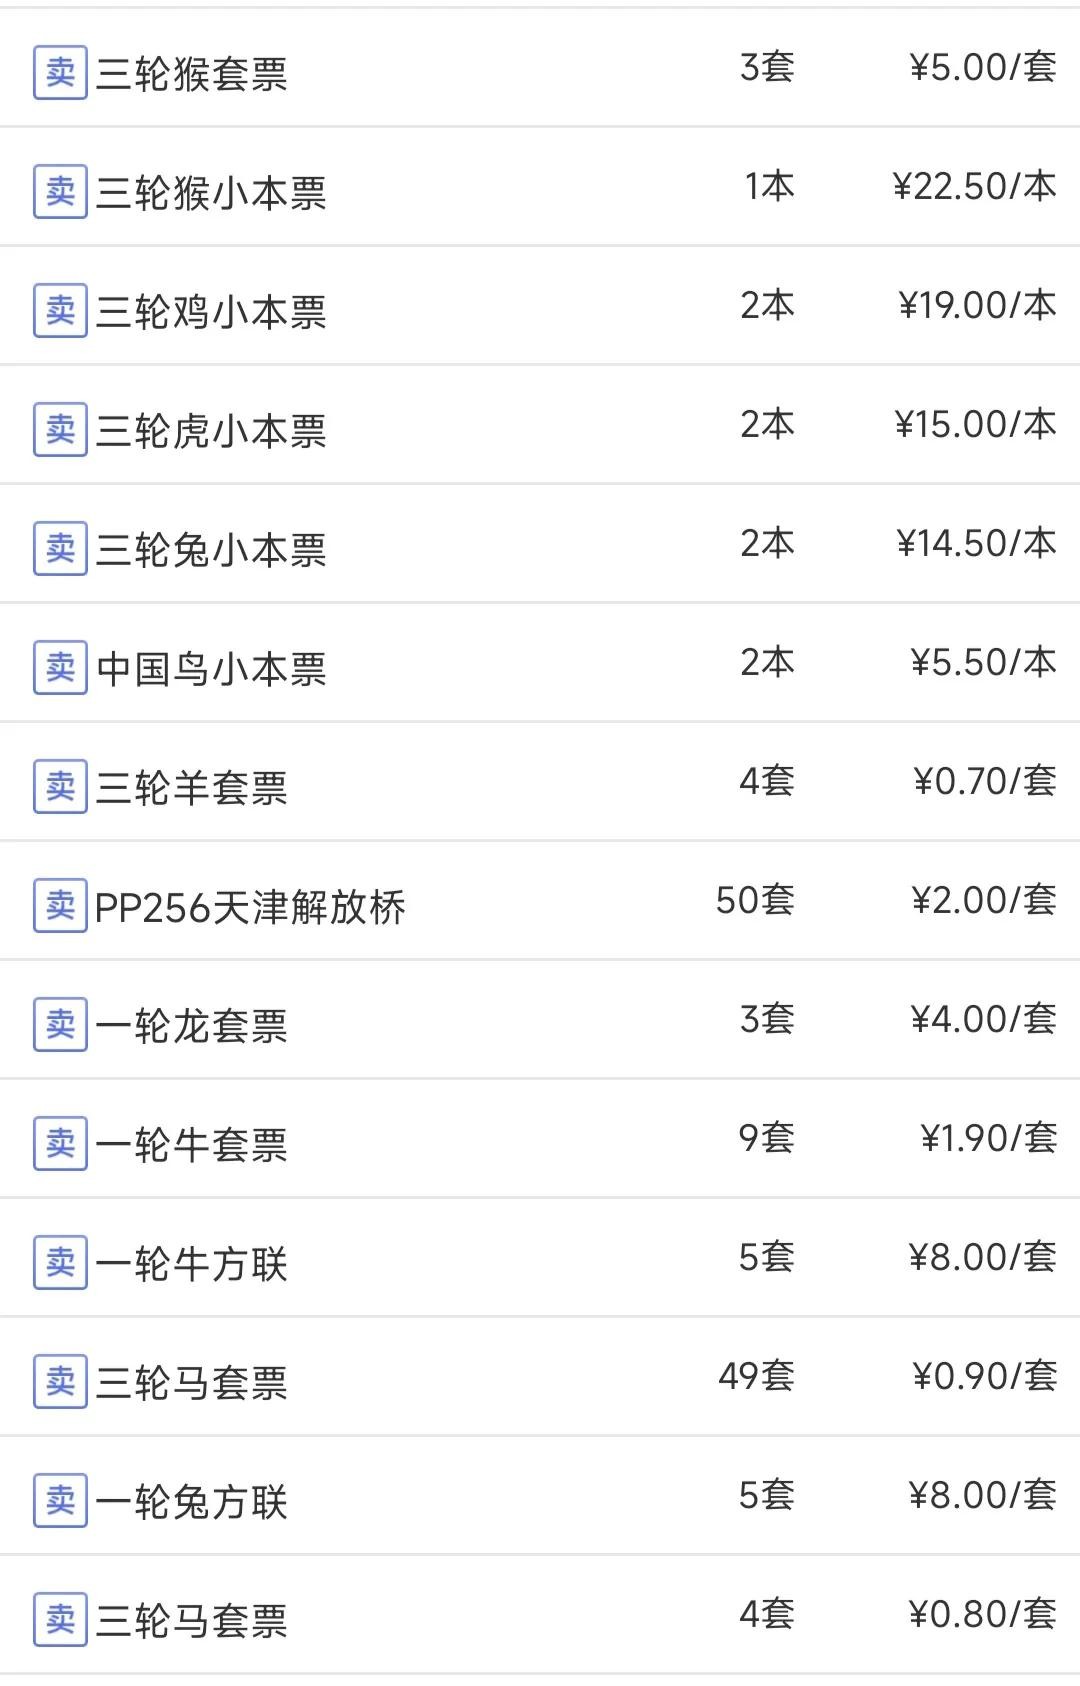This screenshot has height=1686, width=1080.
Task: Tap the 卖 badge on 中国鸟小本票 row
Action: click(60, 668)
